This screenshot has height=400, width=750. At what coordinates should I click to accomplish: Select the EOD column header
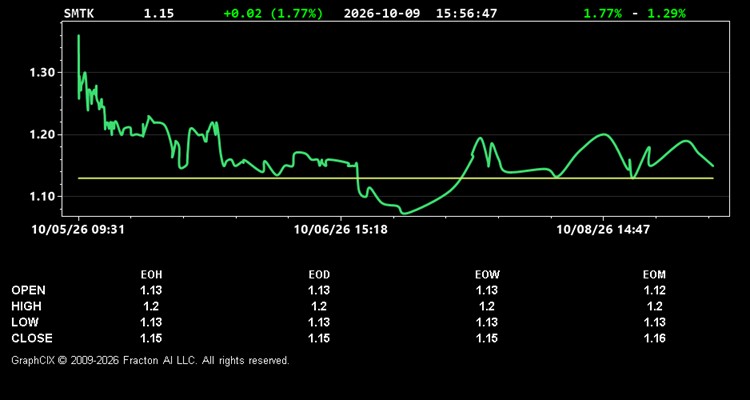click(x=319, y=275)
